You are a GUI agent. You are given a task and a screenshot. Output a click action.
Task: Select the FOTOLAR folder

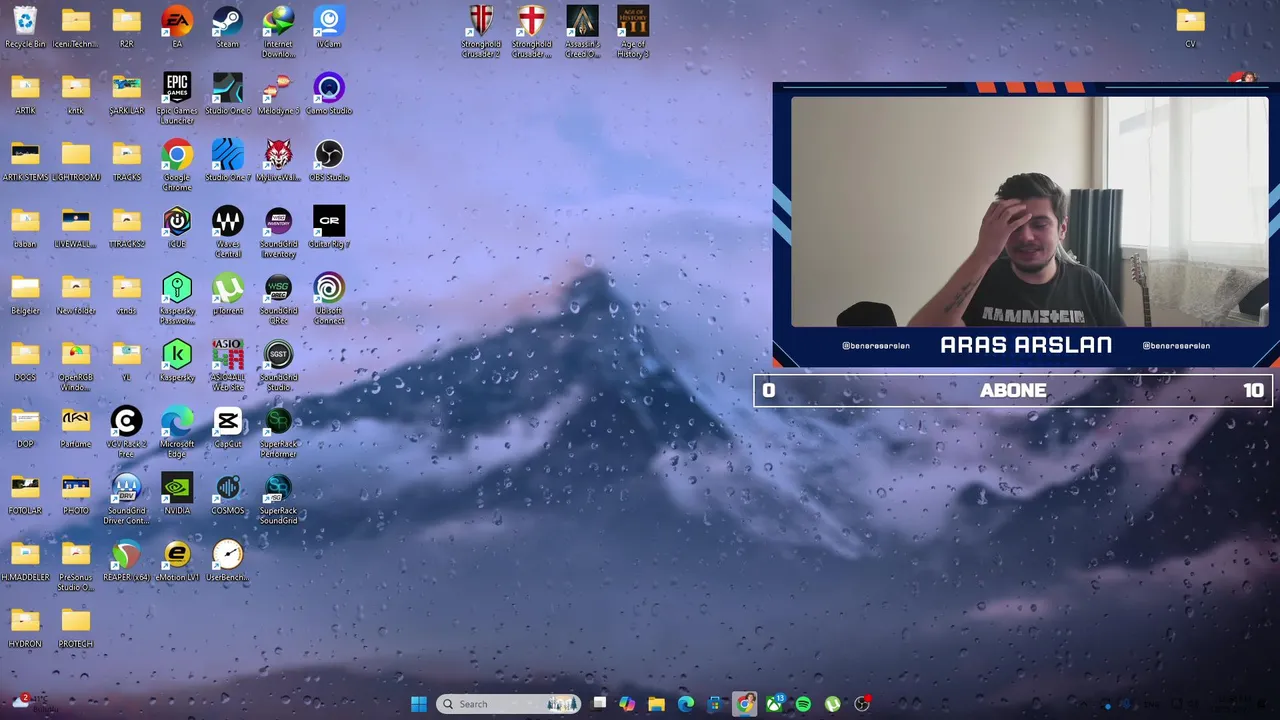25,494
